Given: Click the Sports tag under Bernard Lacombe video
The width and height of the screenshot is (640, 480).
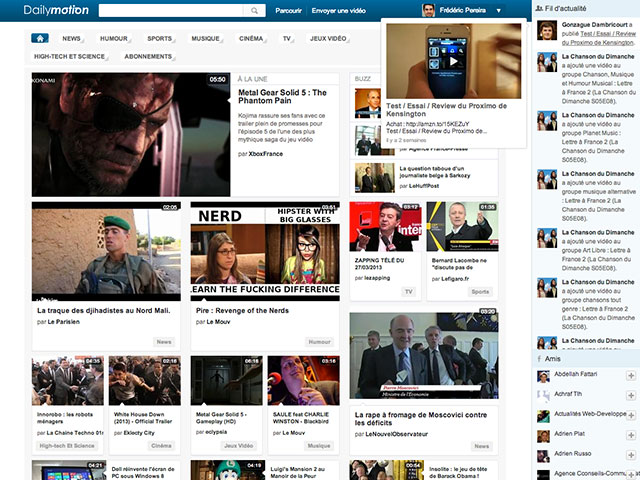Looking at the screenshot, I should [x=480, y=292].
